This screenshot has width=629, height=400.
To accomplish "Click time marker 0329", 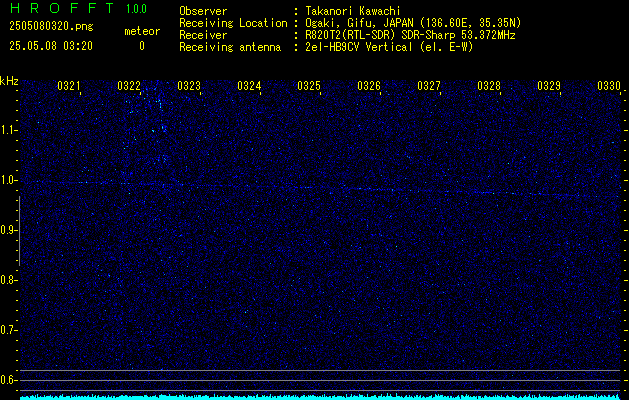I will point(549,86).
